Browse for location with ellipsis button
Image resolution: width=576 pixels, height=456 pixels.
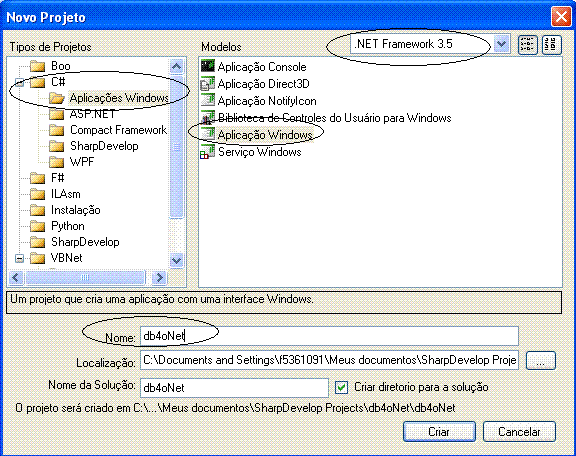(x=540, y=360)
